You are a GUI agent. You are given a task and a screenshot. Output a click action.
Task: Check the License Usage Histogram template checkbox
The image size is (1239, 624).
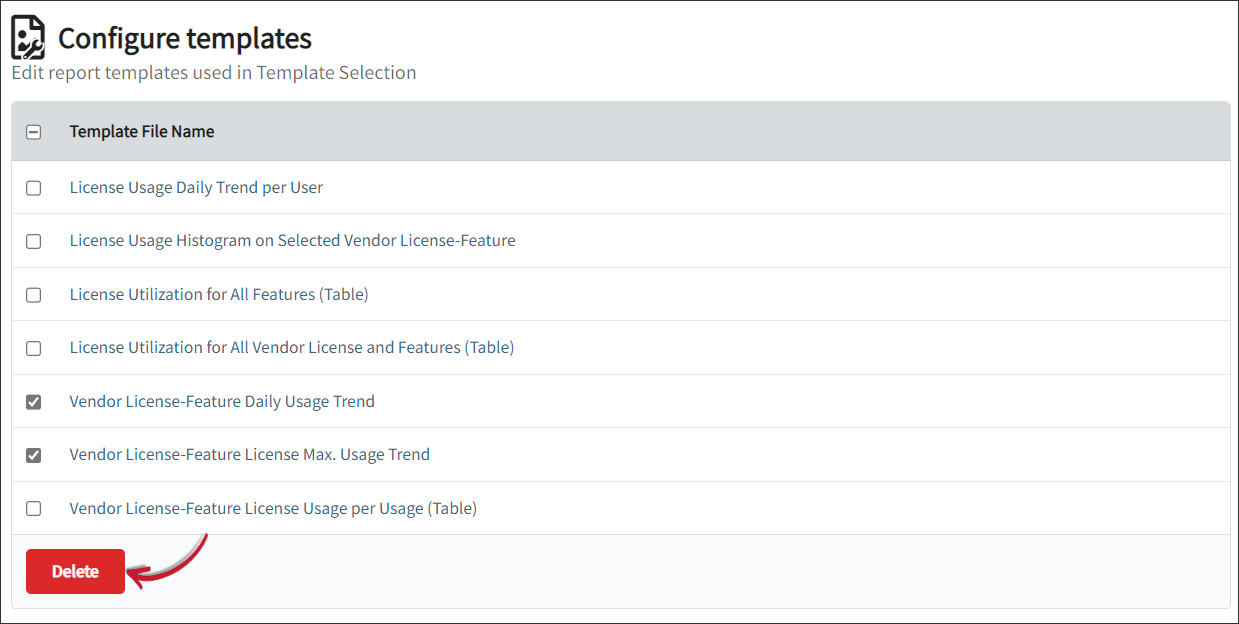[33, 241]
